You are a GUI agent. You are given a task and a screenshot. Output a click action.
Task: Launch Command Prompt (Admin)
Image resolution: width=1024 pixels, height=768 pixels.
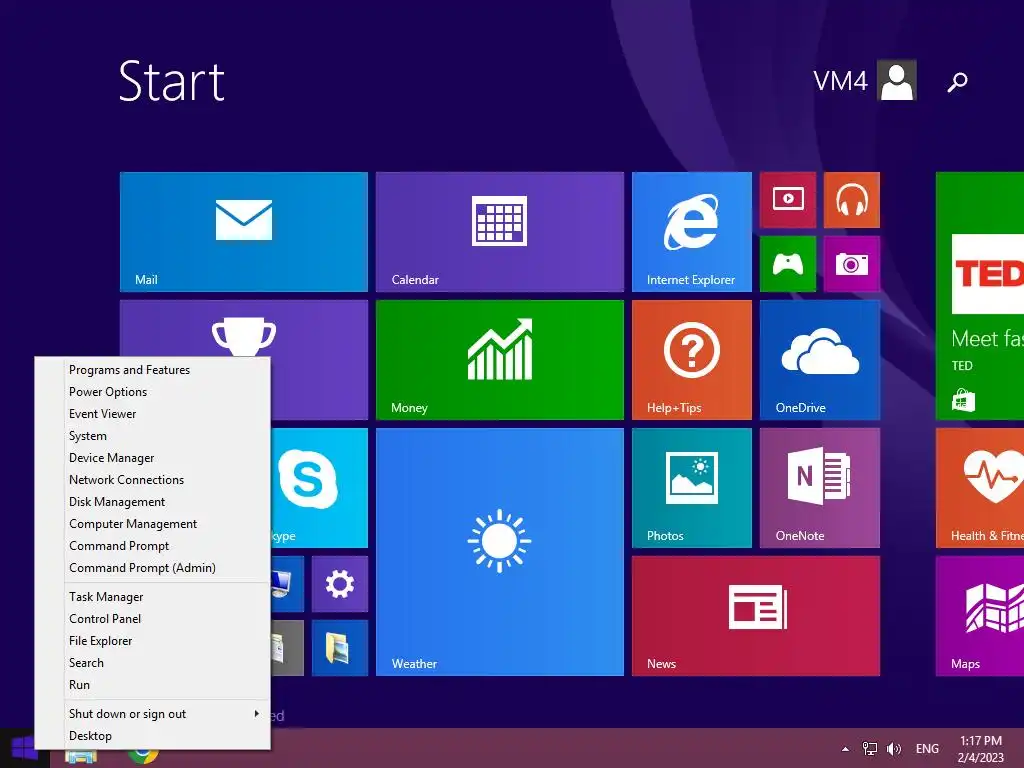click(153, 568)
